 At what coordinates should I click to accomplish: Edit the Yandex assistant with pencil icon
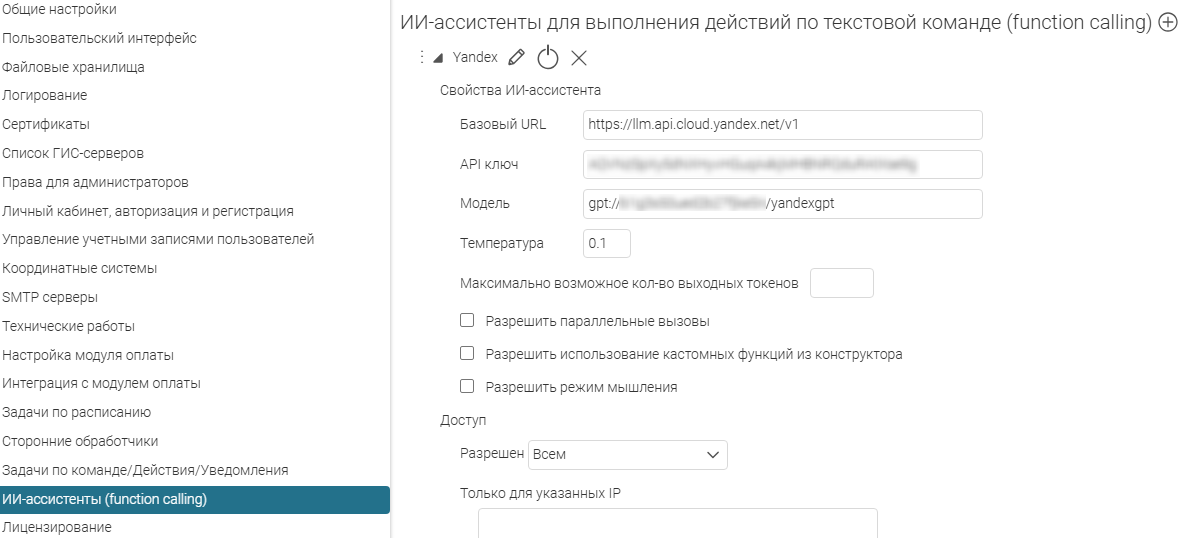pos(517,57)
